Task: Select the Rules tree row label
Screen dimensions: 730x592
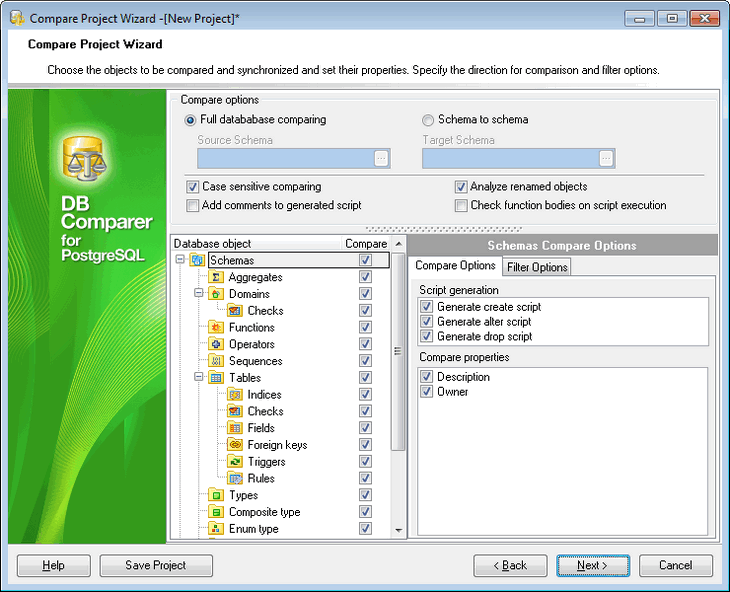Action: pos(261,478)
